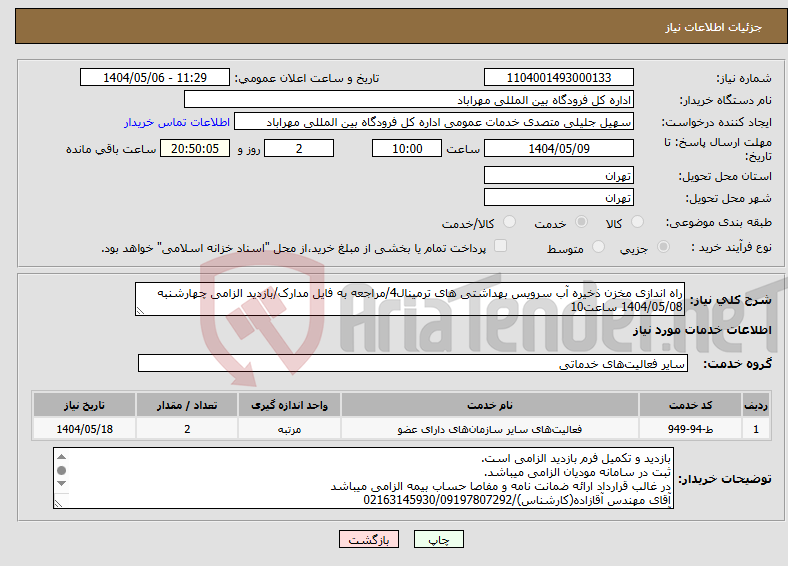Screen dimensions: 788x566
Task: Select the متوسط purchase type radio
Action: coord(599,246)
